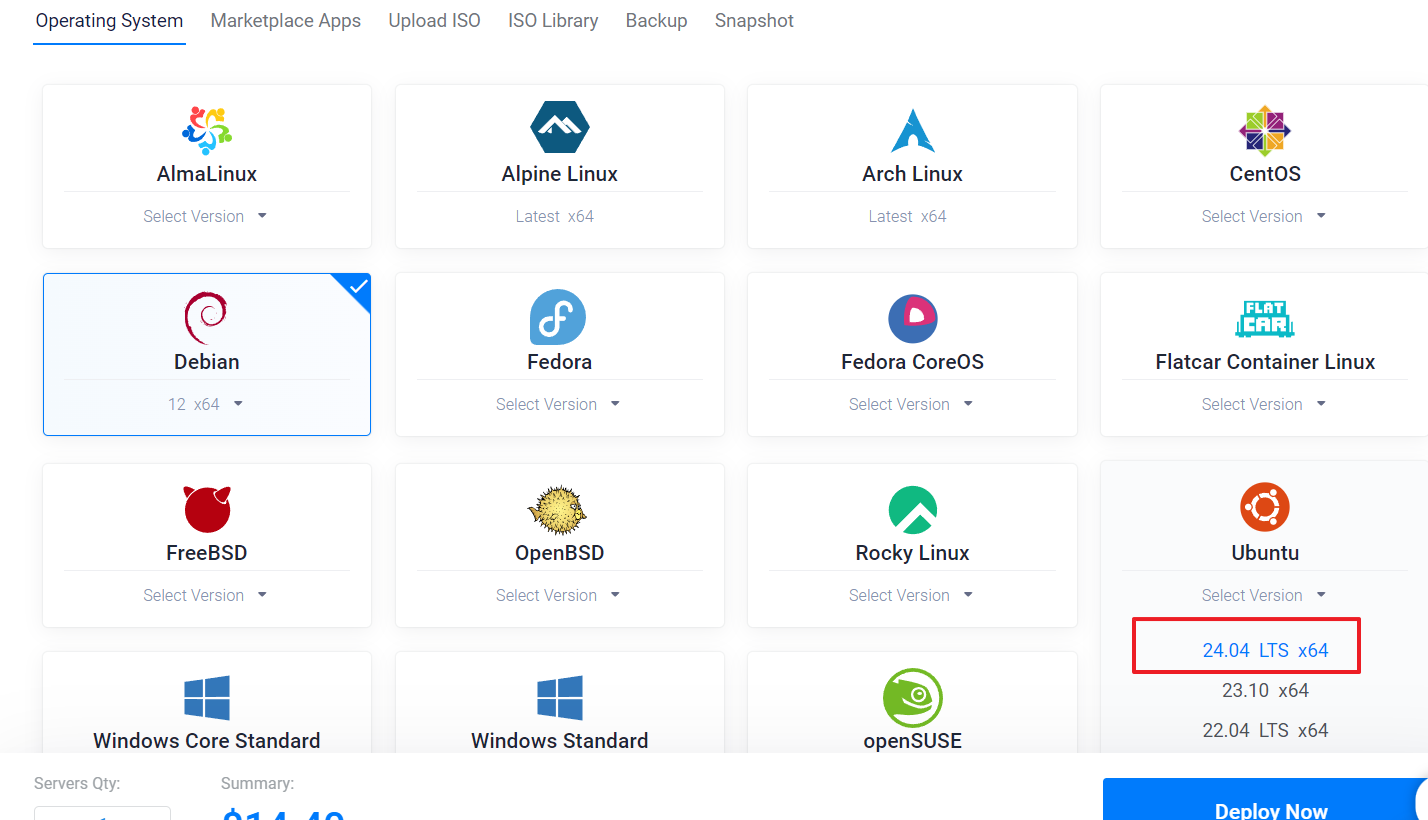1428x820 pixels.
Task: Open the ISO Library tab
Action: coord(553,21)
